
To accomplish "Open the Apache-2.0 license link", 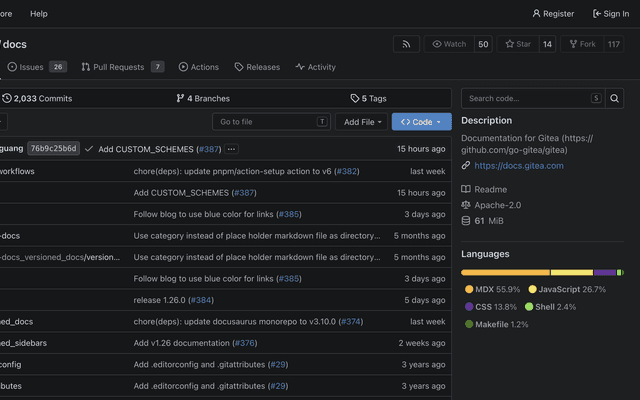I will pos(491,205).
